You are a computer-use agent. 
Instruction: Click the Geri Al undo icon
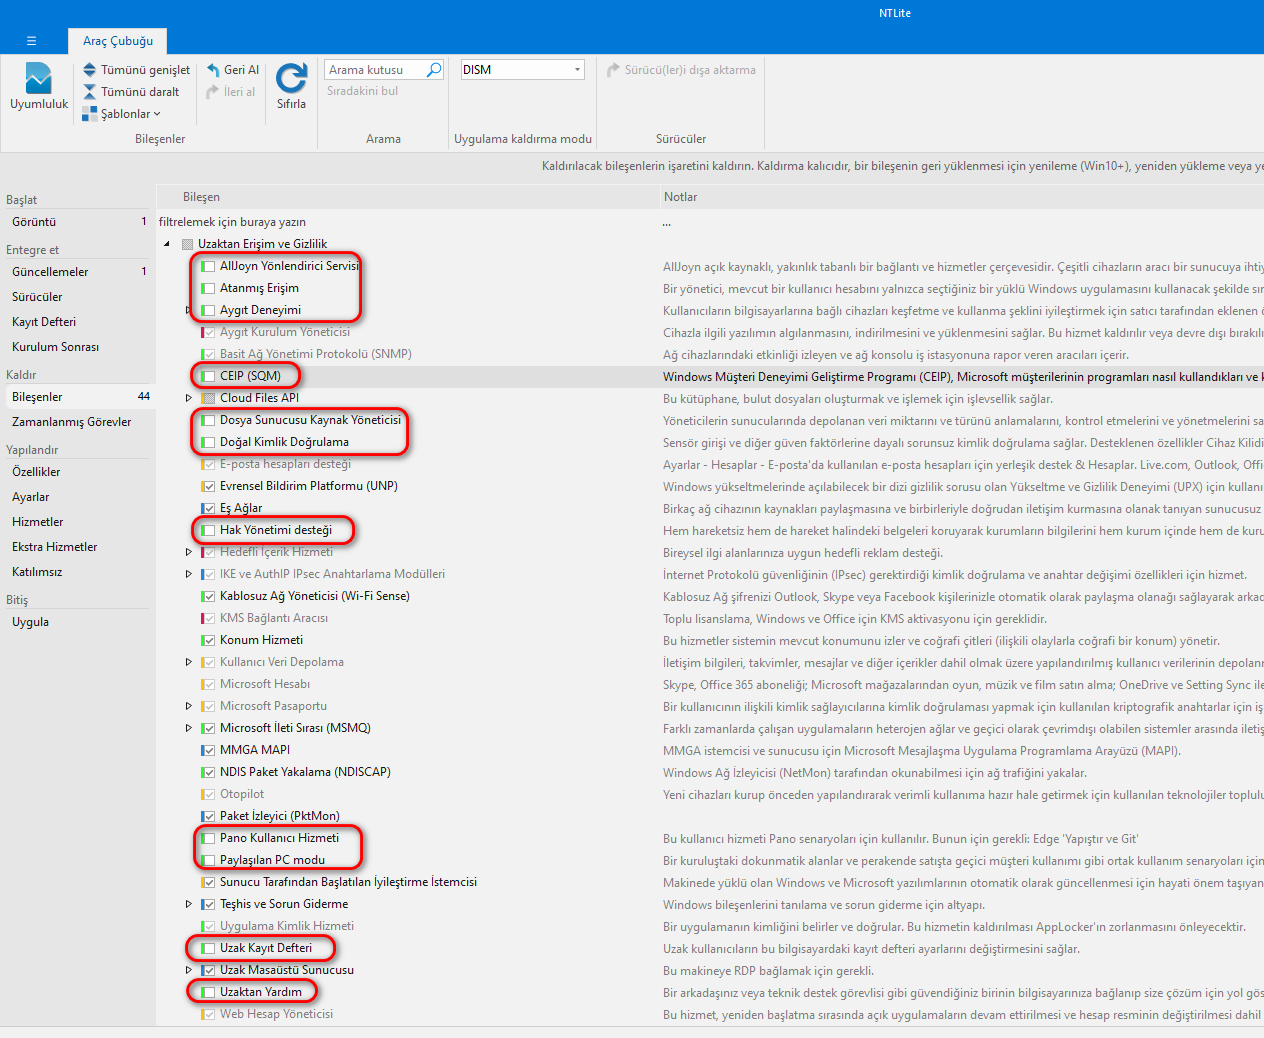(213, 70)
